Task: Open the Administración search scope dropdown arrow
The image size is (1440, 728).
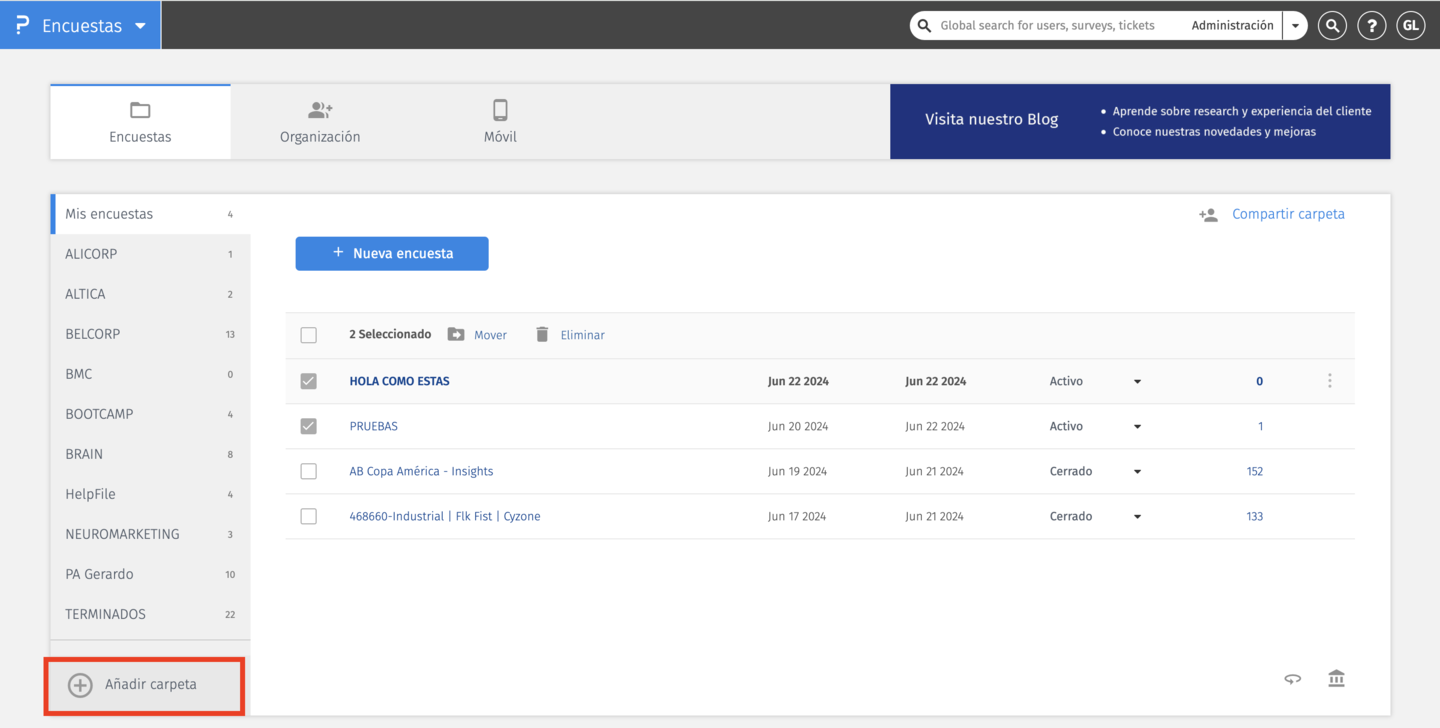Action: point(1295,26)
